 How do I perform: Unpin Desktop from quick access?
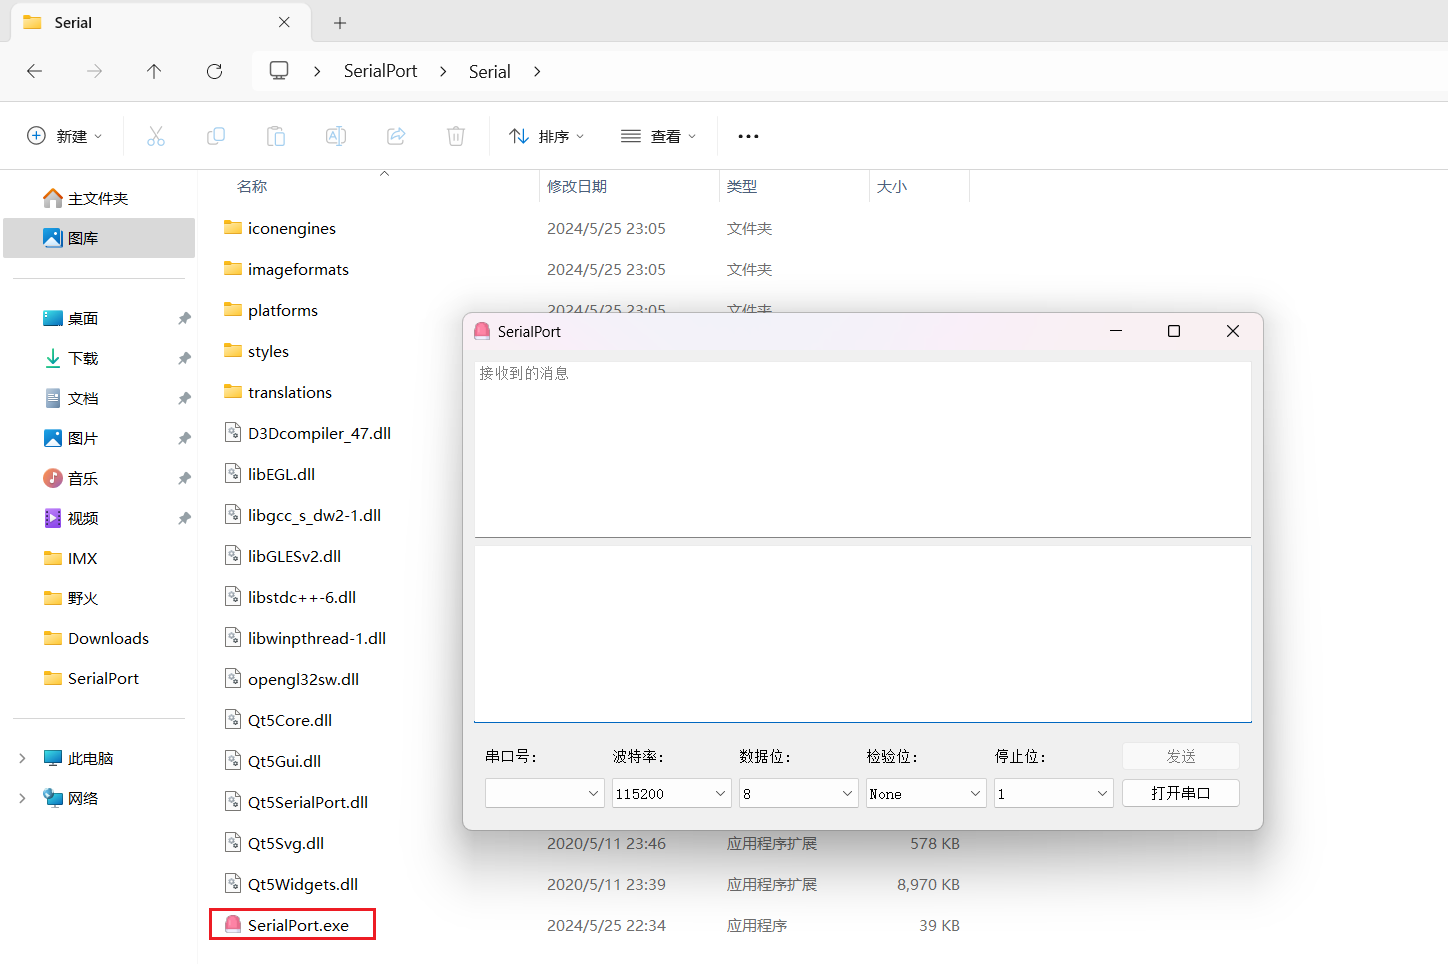[x=184, y=318]
